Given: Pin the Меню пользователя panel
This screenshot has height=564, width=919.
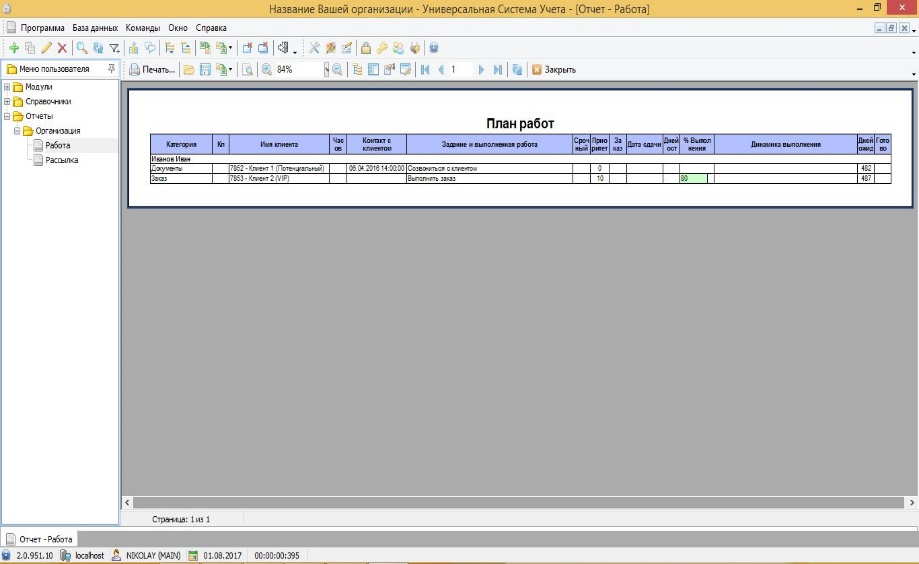Looking at the screenshot, I should point(111,69).
